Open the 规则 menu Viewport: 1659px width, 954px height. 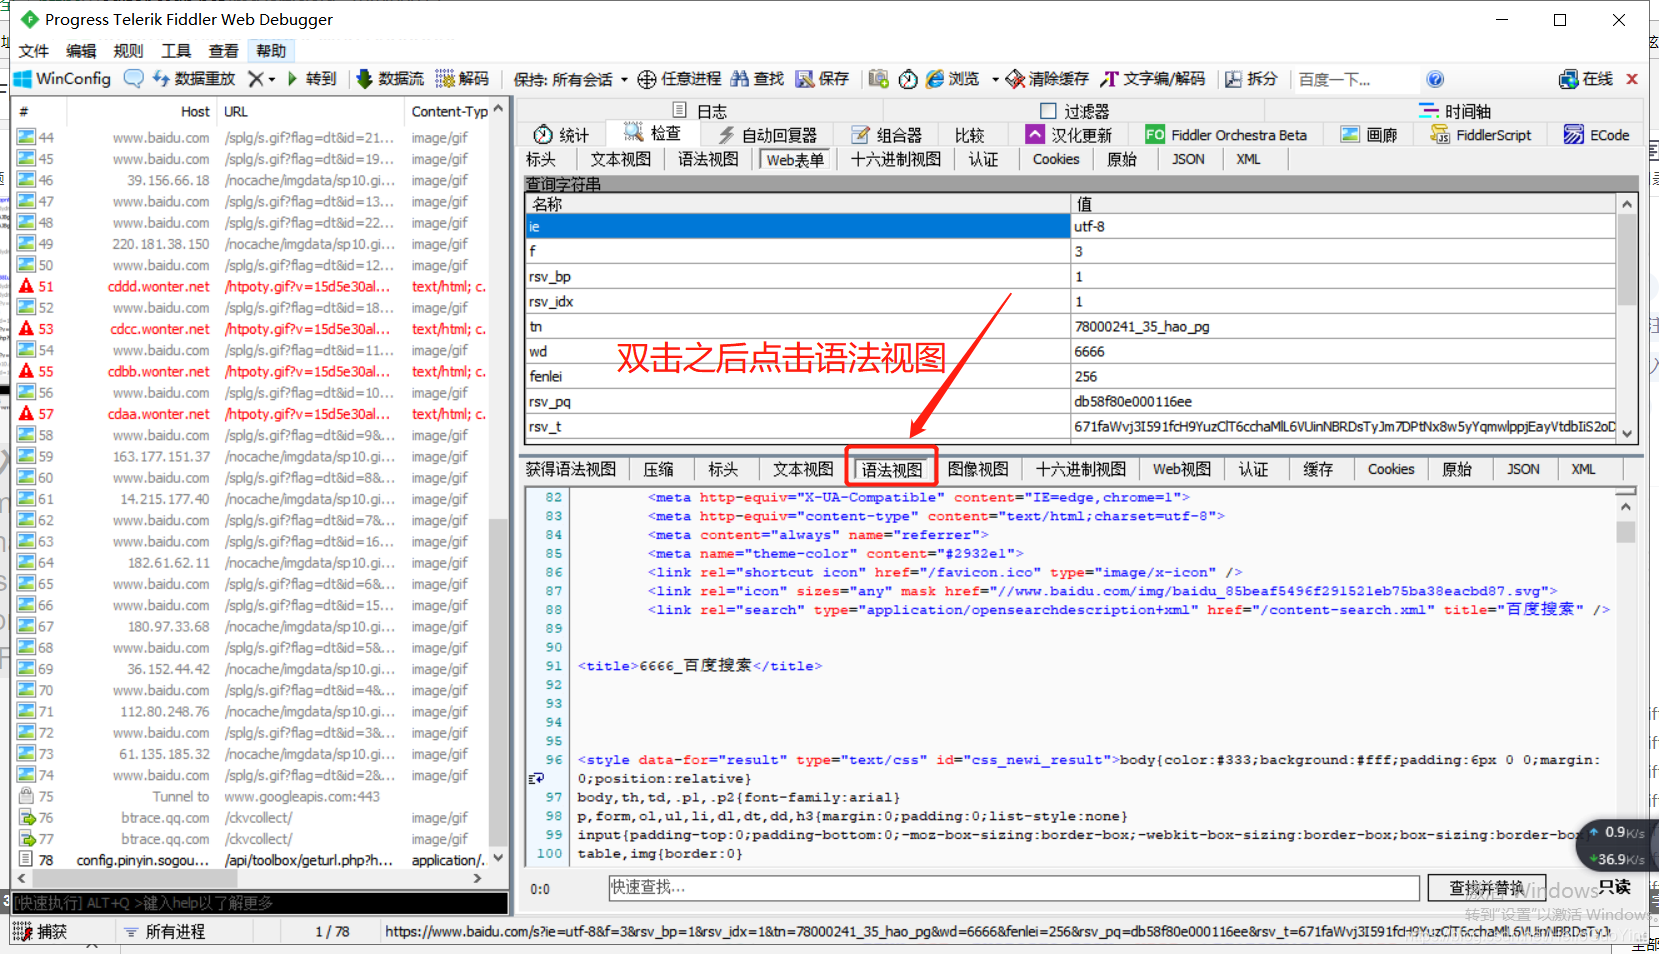pyautogui.click(x=128, y=51)
